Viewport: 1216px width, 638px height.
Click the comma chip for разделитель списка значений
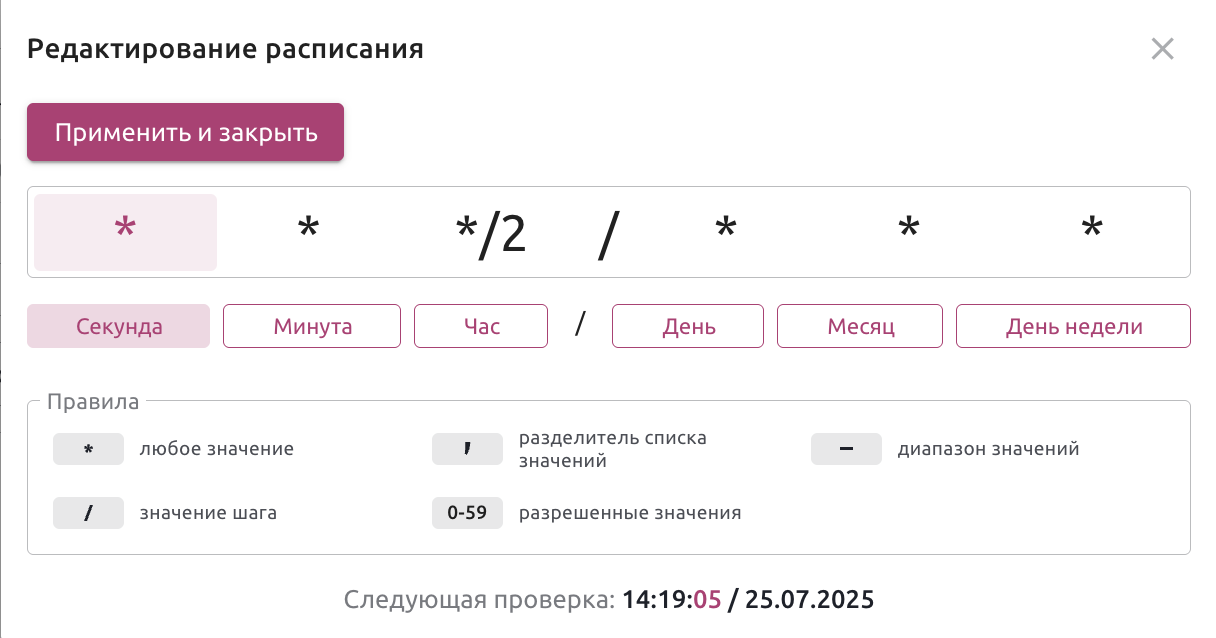tap(467, 449)
